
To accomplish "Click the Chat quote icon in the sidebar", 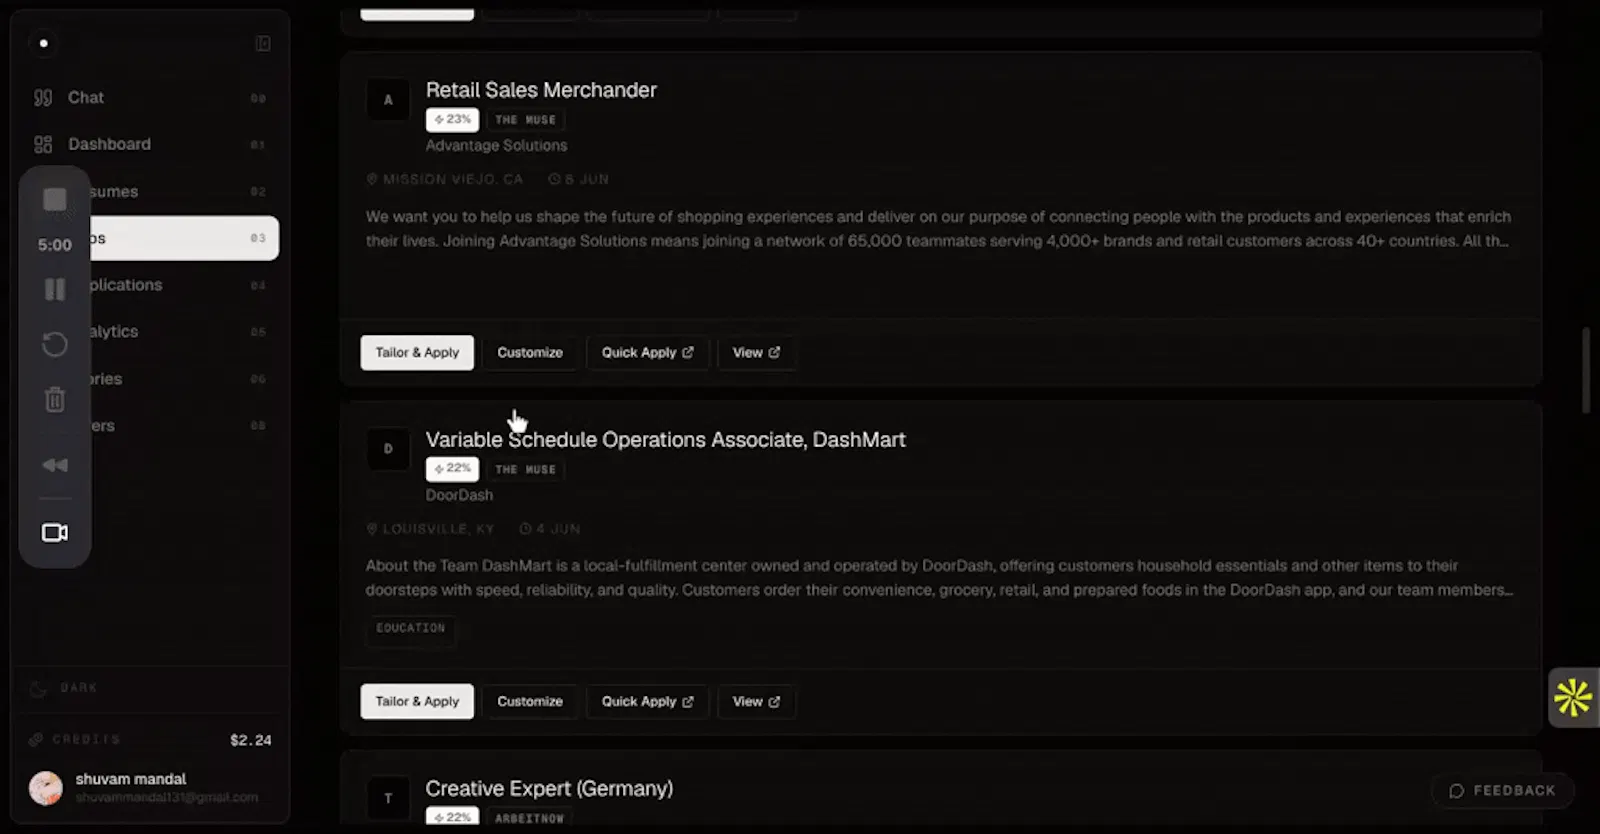I will 43,97.
